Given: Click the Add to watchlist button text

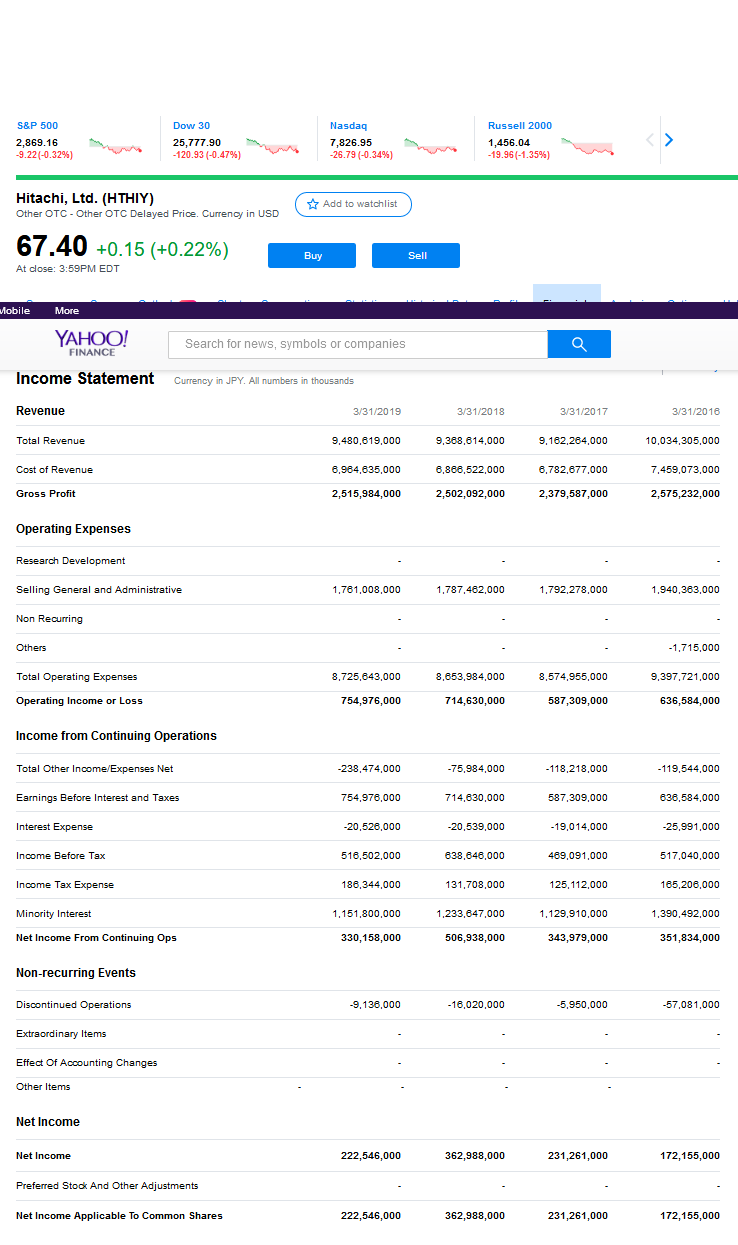Looking at the screenshot, I should [360, 204].
